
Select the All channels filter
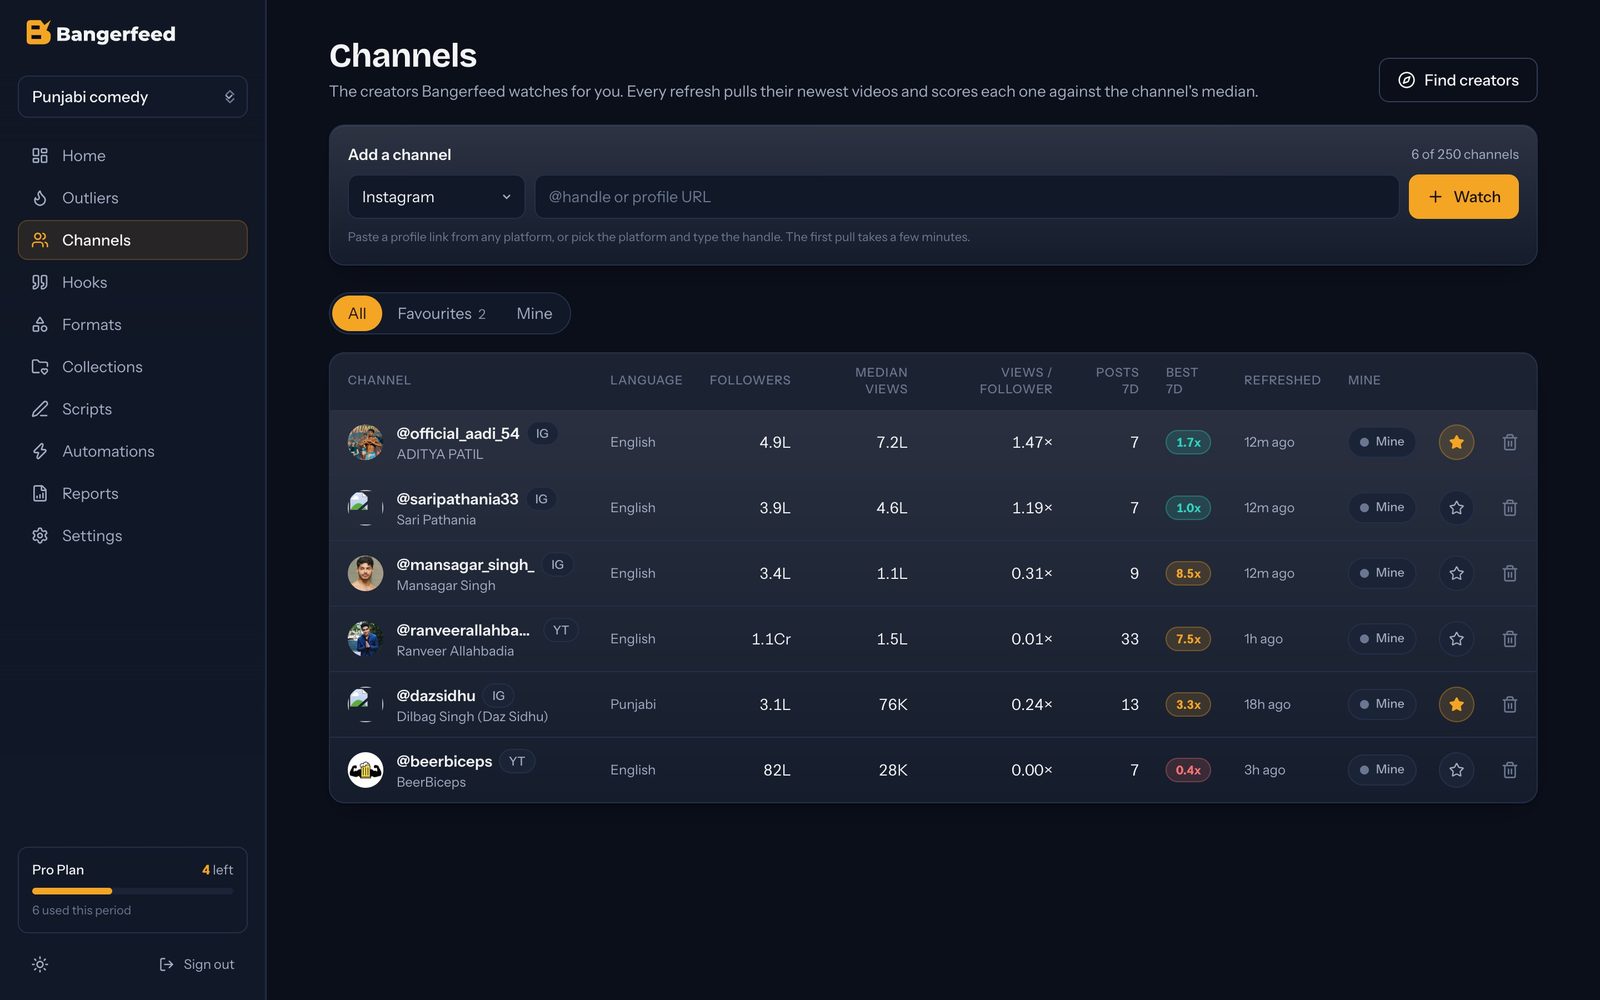pyautogui.click(x=357, y=314)
